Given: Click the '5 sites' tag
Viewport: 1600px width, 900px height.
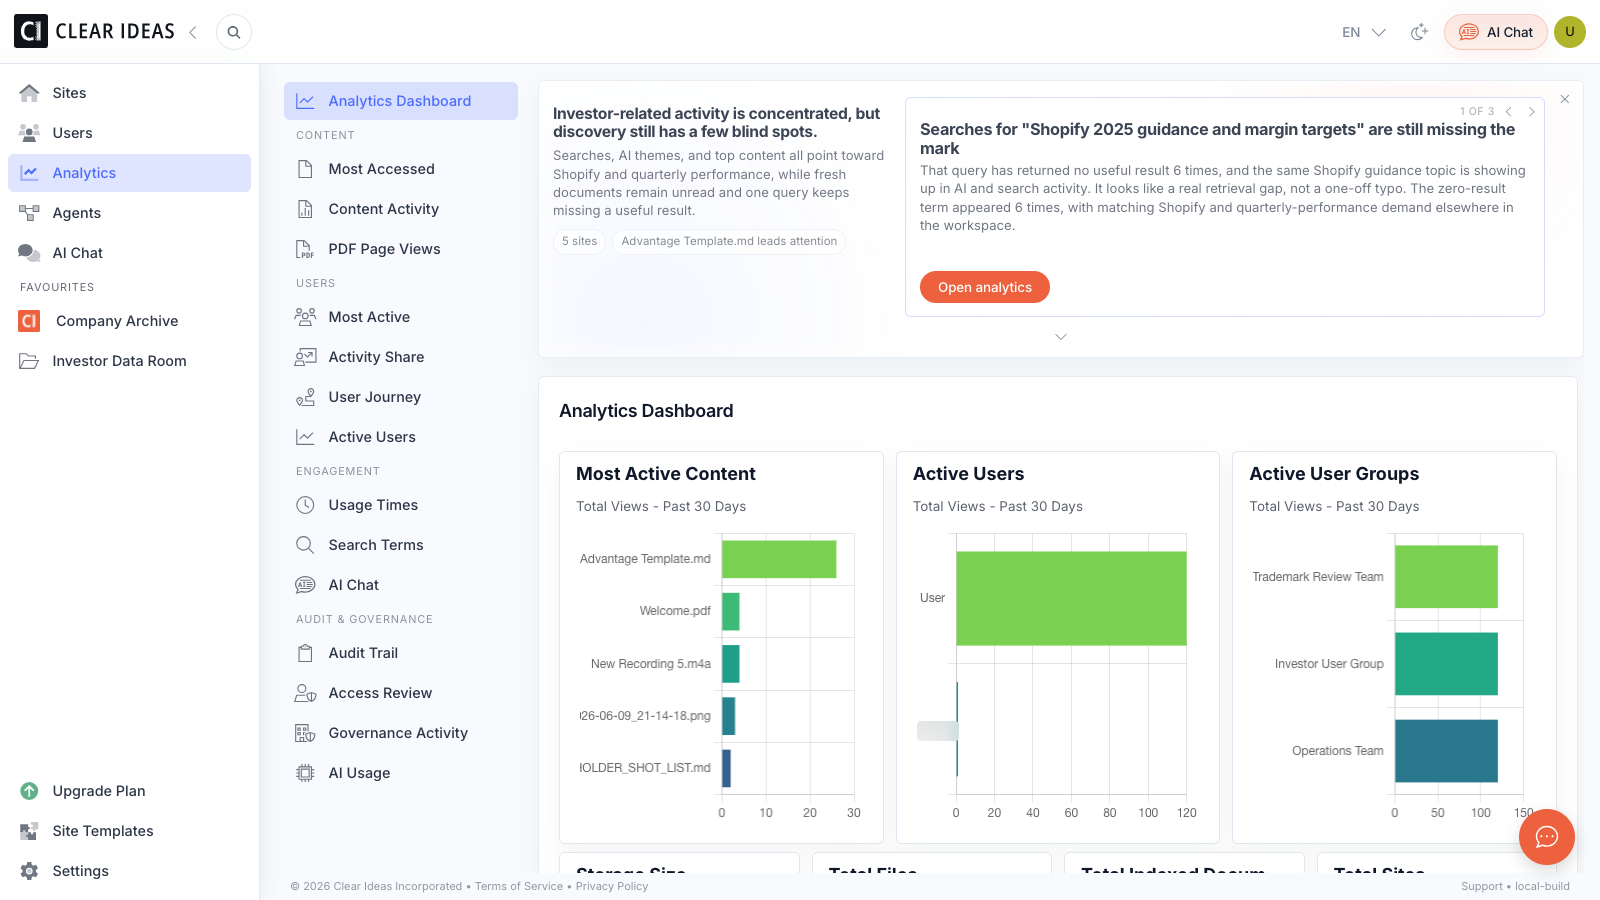Looking at the screenshot, I should click(579, 241).
